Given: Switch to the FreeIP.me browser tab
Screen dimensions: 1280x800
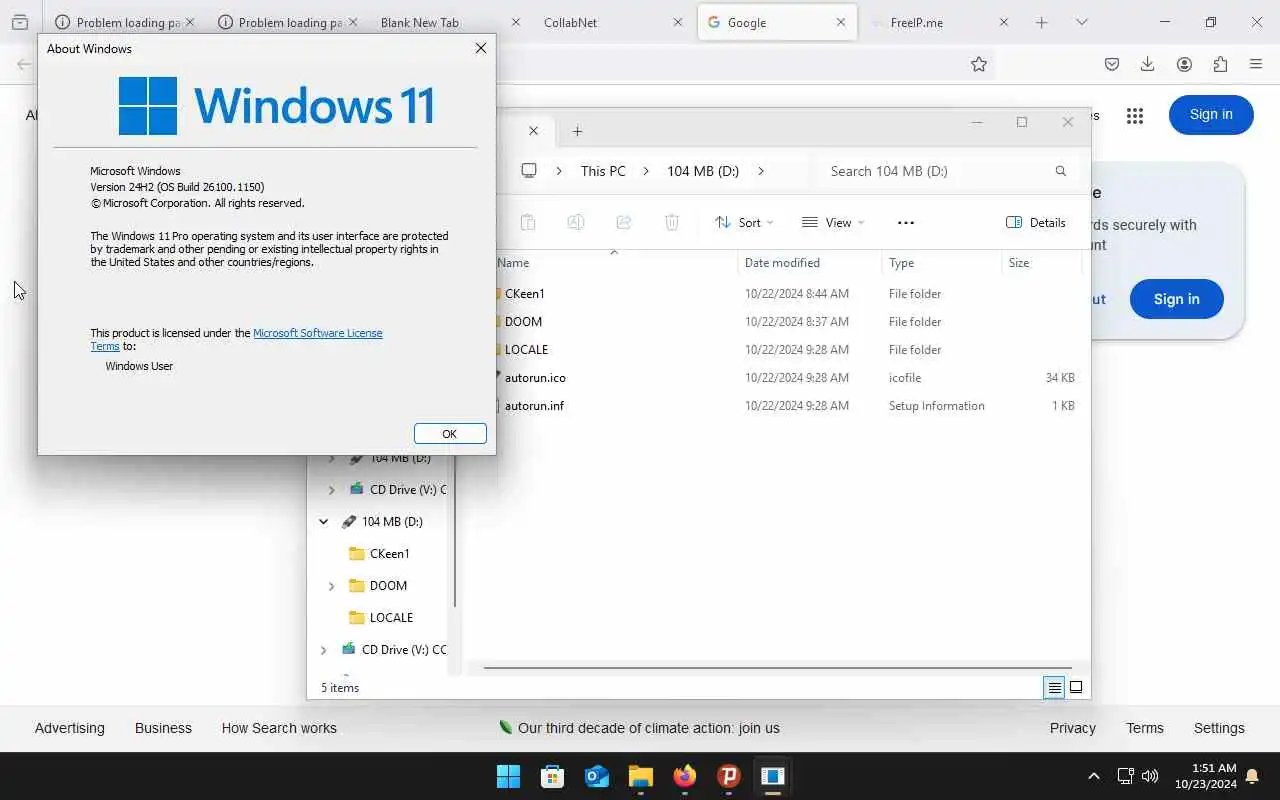Looking at the screenshot, I should pos(916,22).
